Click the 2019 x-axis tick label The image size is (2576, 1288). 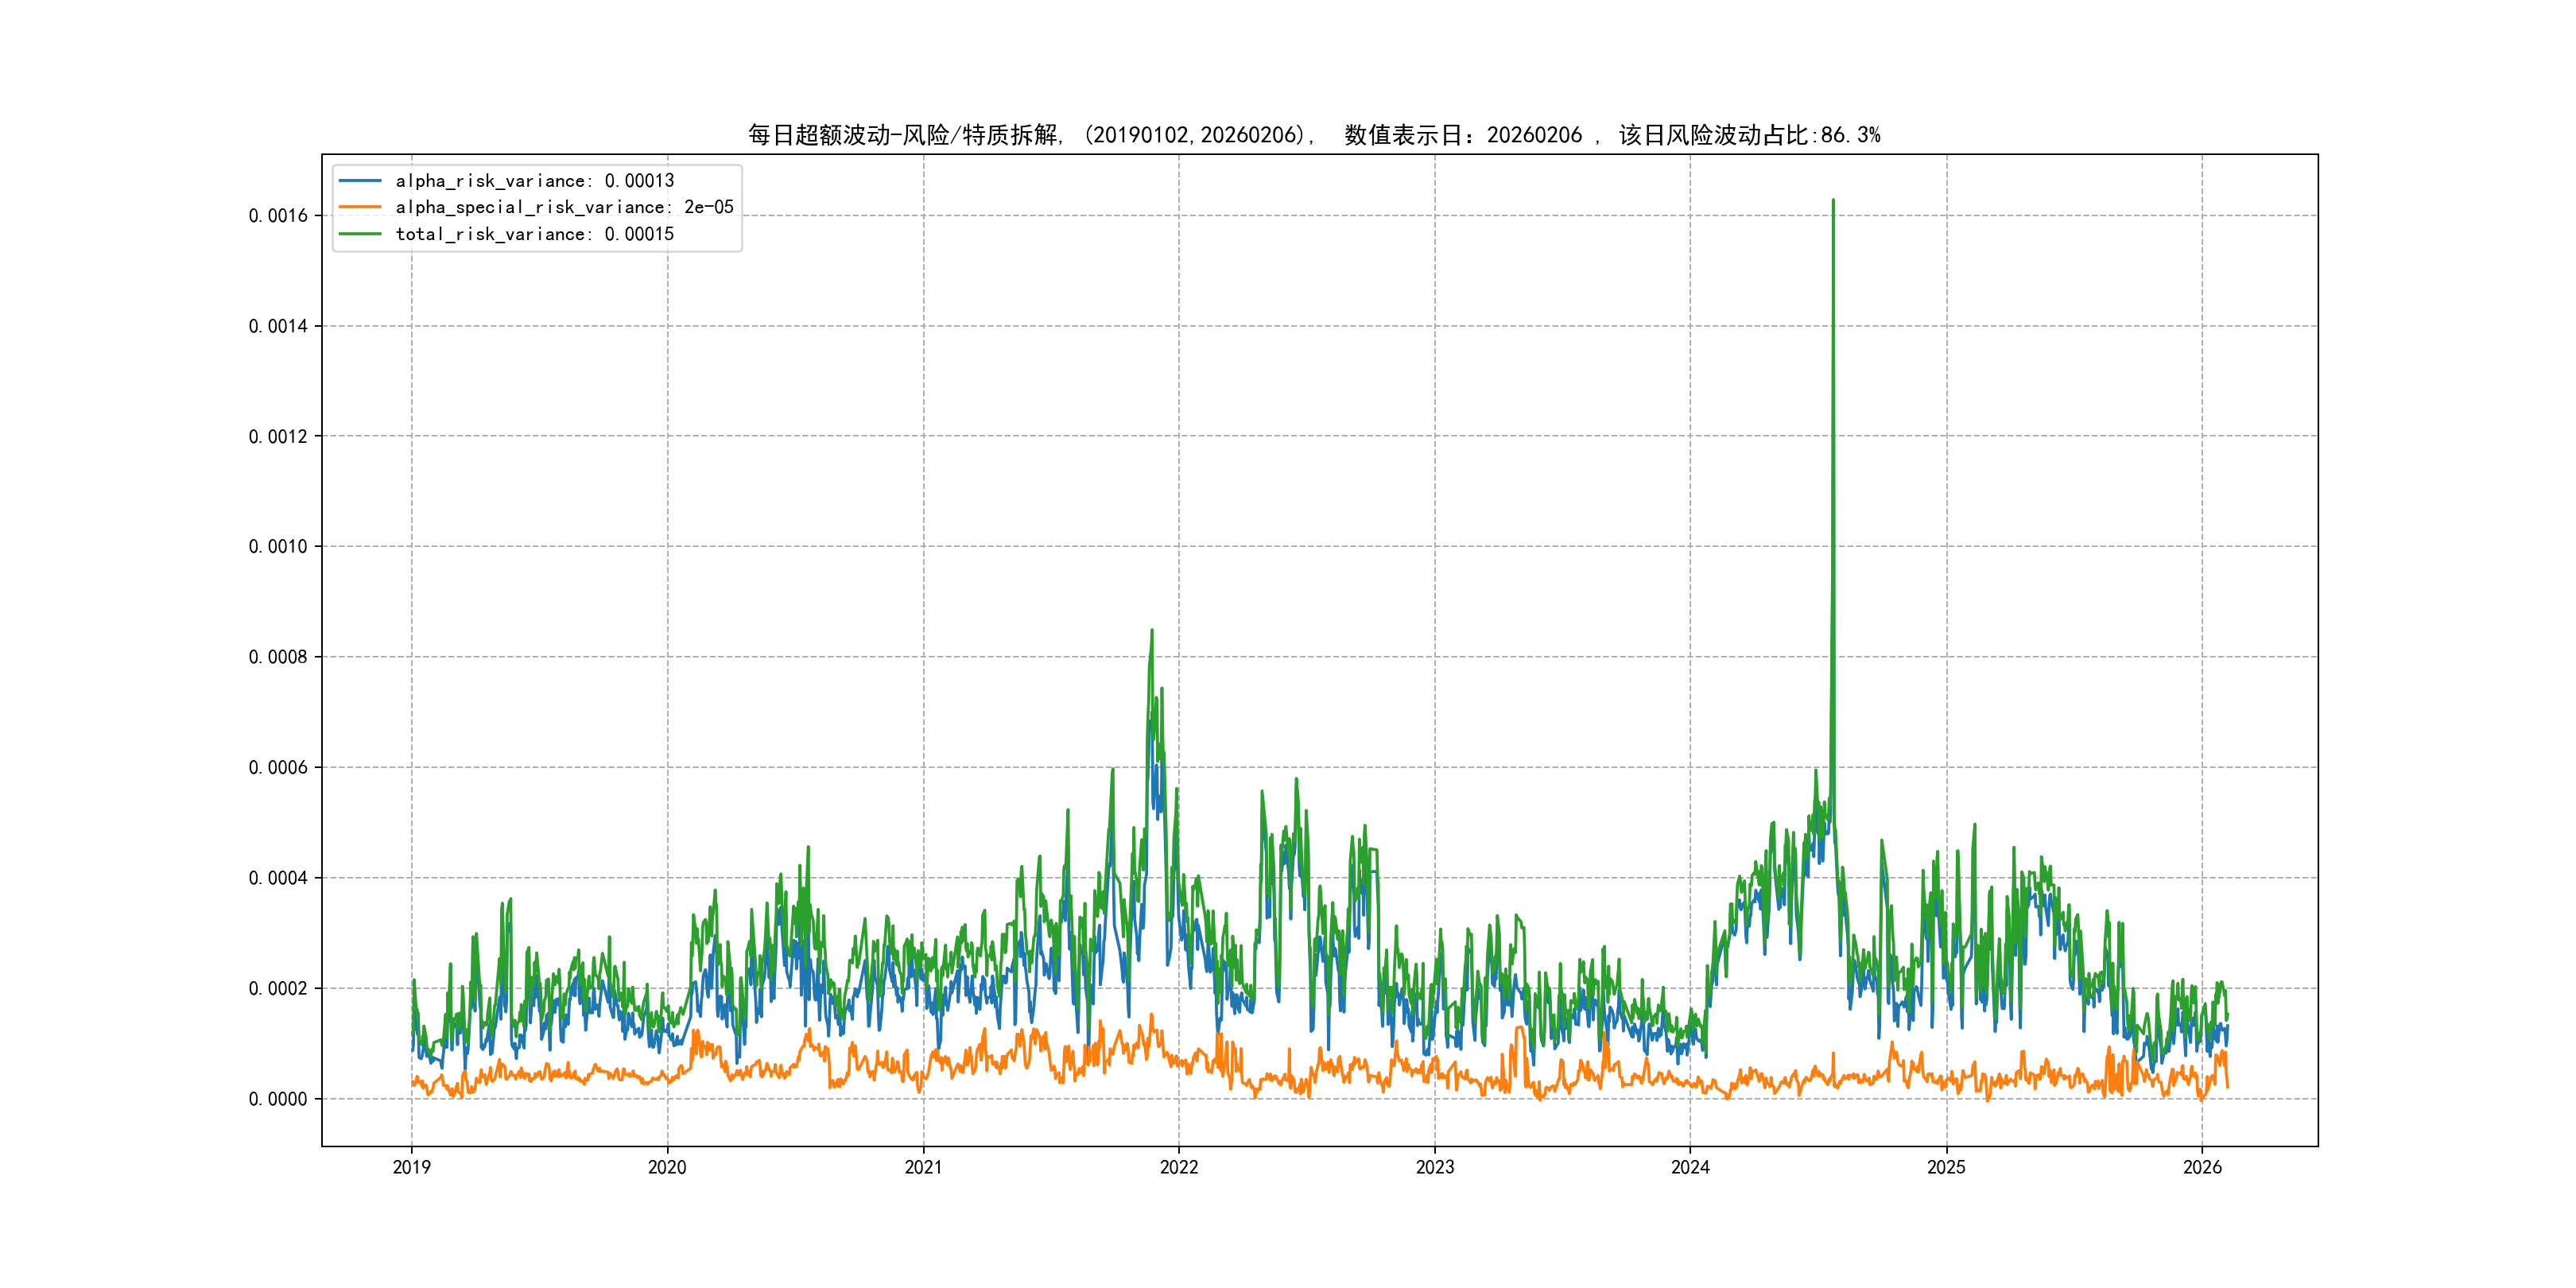[x=411, y=1167]
